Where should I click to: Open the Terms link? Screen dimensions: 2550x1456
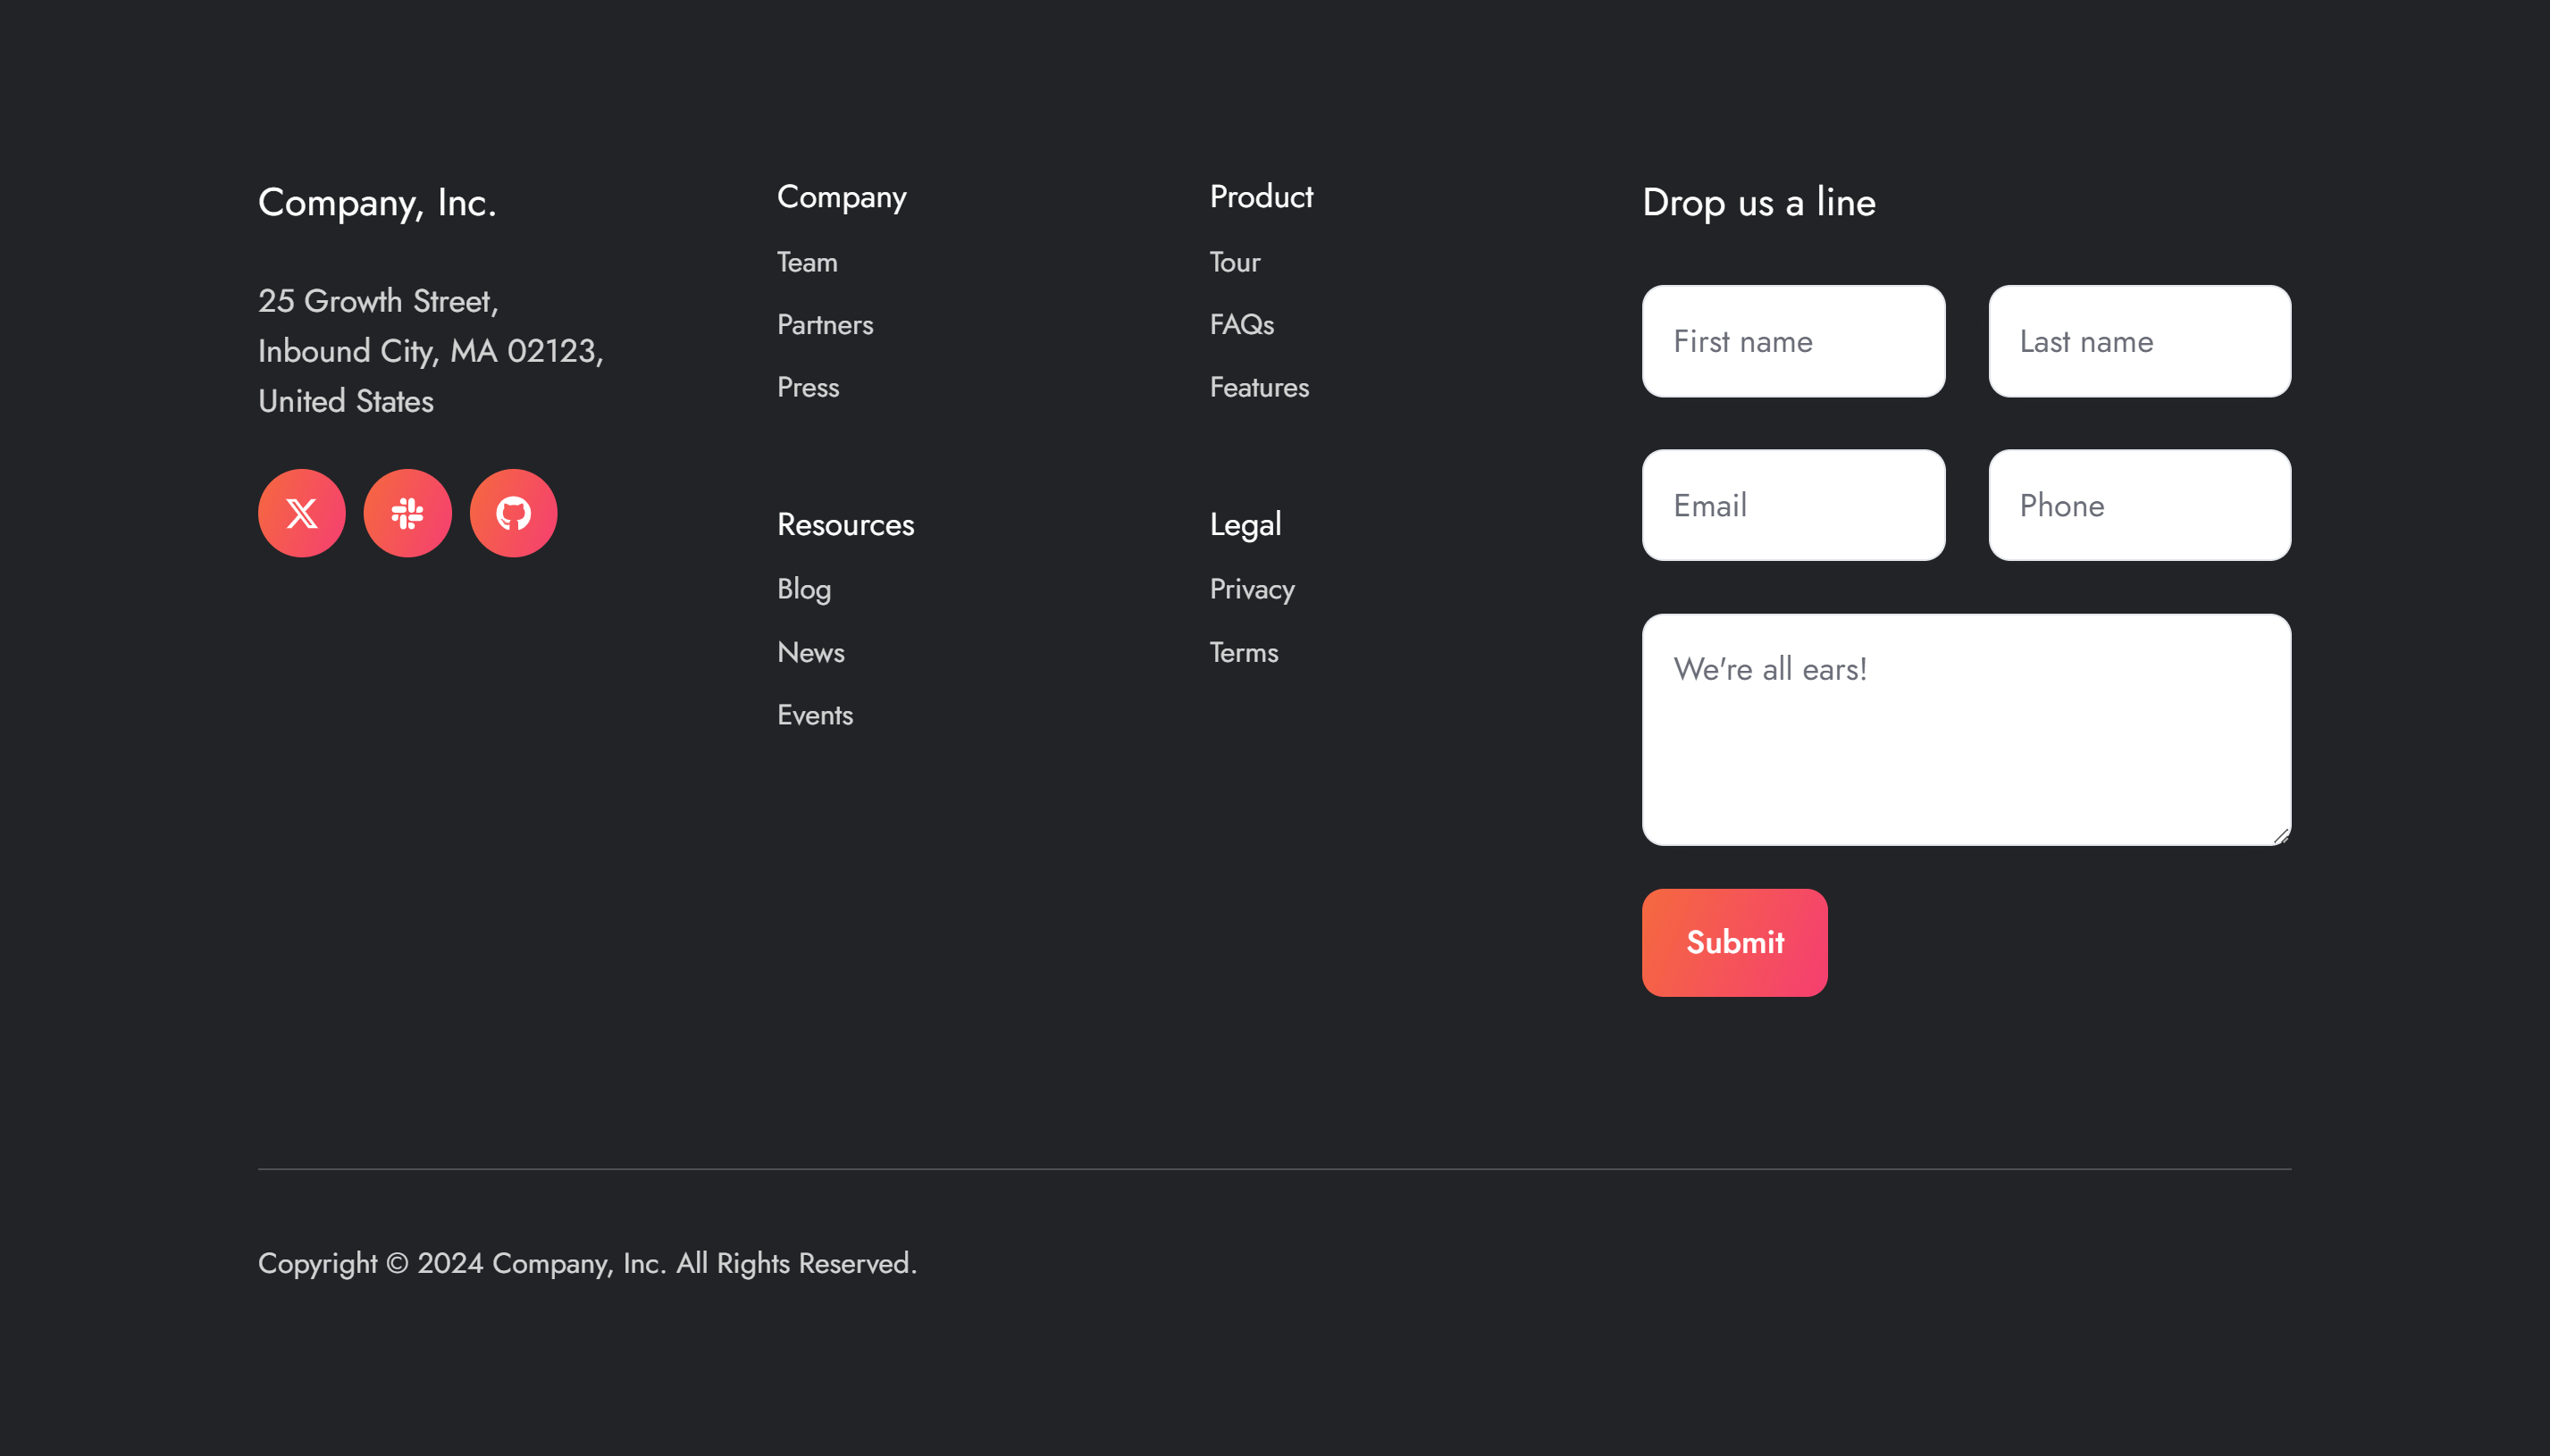(x=1243, y=652)
